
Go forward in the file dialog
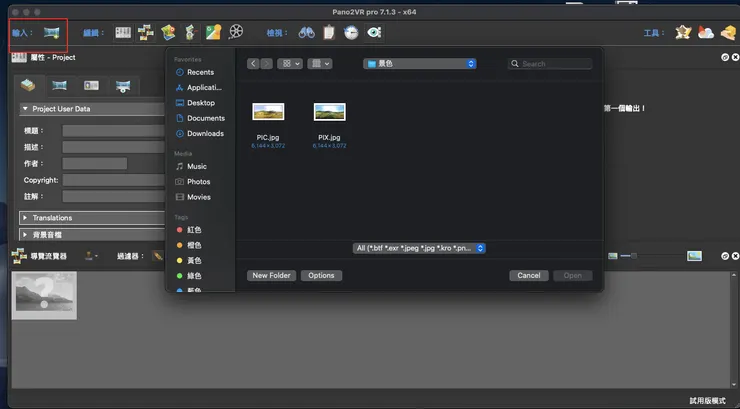click(x=266, y=64)
